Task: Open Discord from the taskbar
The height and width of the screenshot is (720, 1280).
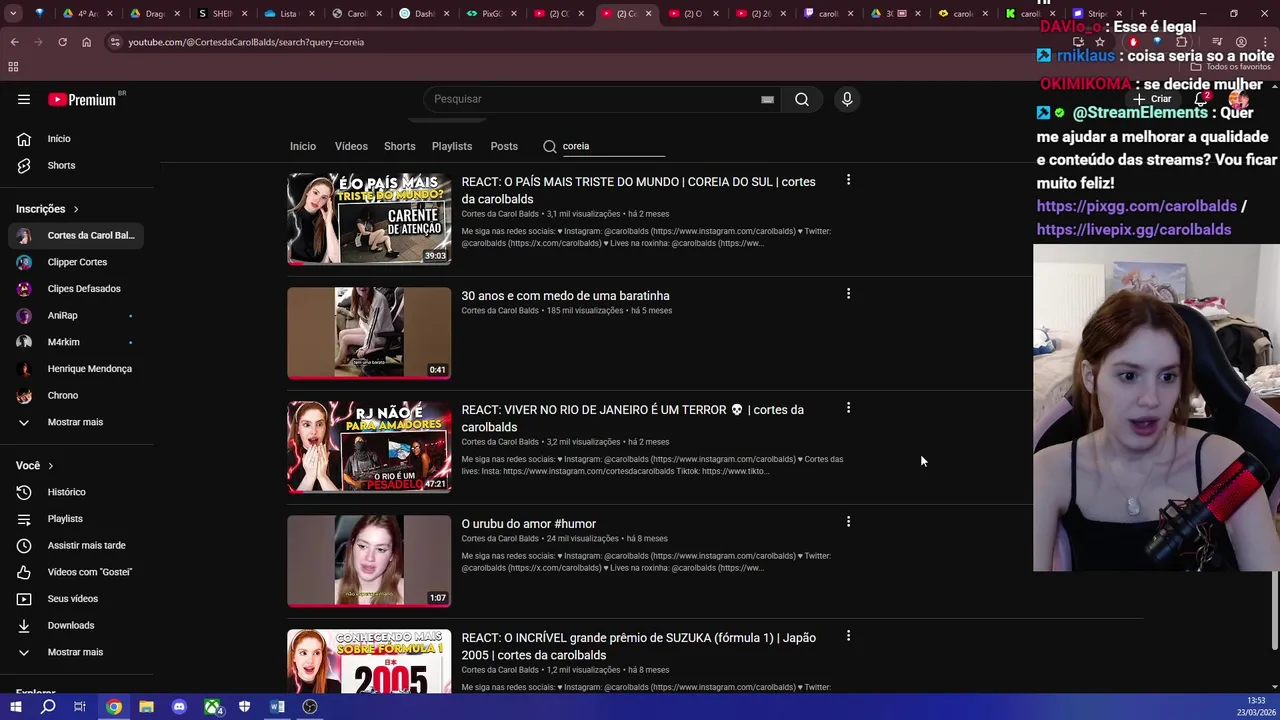Action: (x=179, y=707)
